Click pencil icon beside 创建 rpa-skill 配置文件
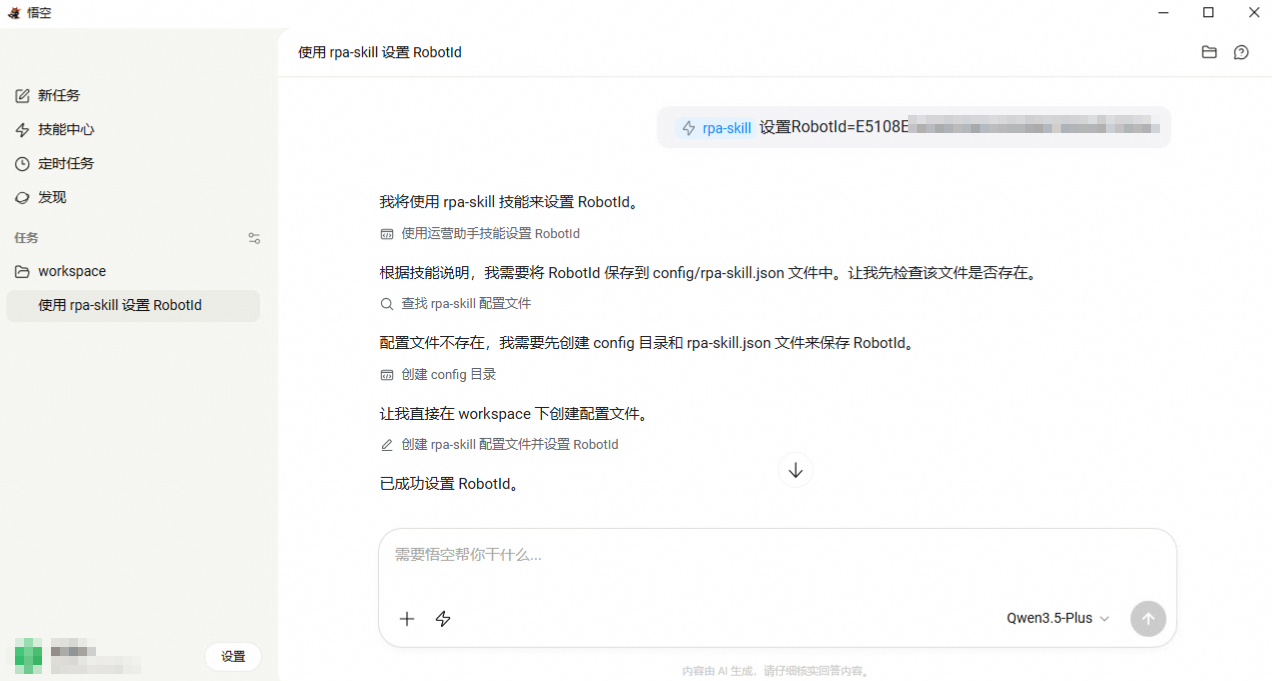This screenshot has width=1272, height=681. [x=387, y=445]
